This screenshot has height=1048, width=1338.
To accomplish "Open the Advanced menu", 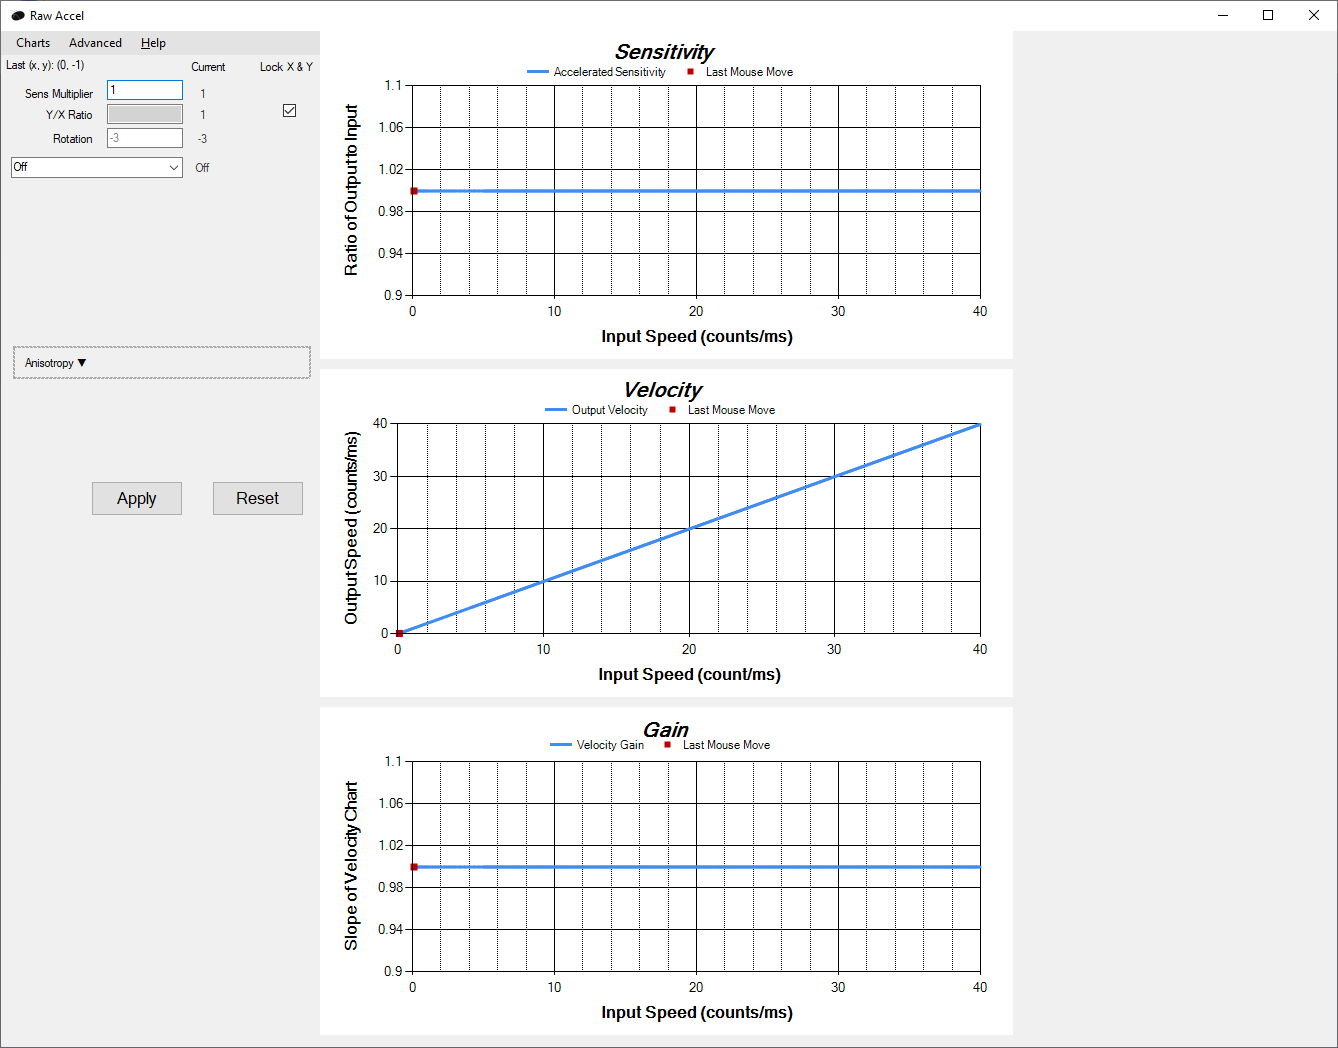I will pos(95,43).
